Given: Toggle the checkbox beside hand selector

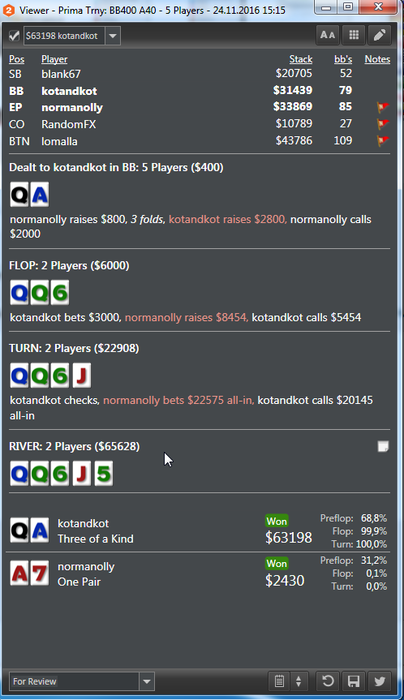Looking at the screenshot, I should (x=14, y=36).
